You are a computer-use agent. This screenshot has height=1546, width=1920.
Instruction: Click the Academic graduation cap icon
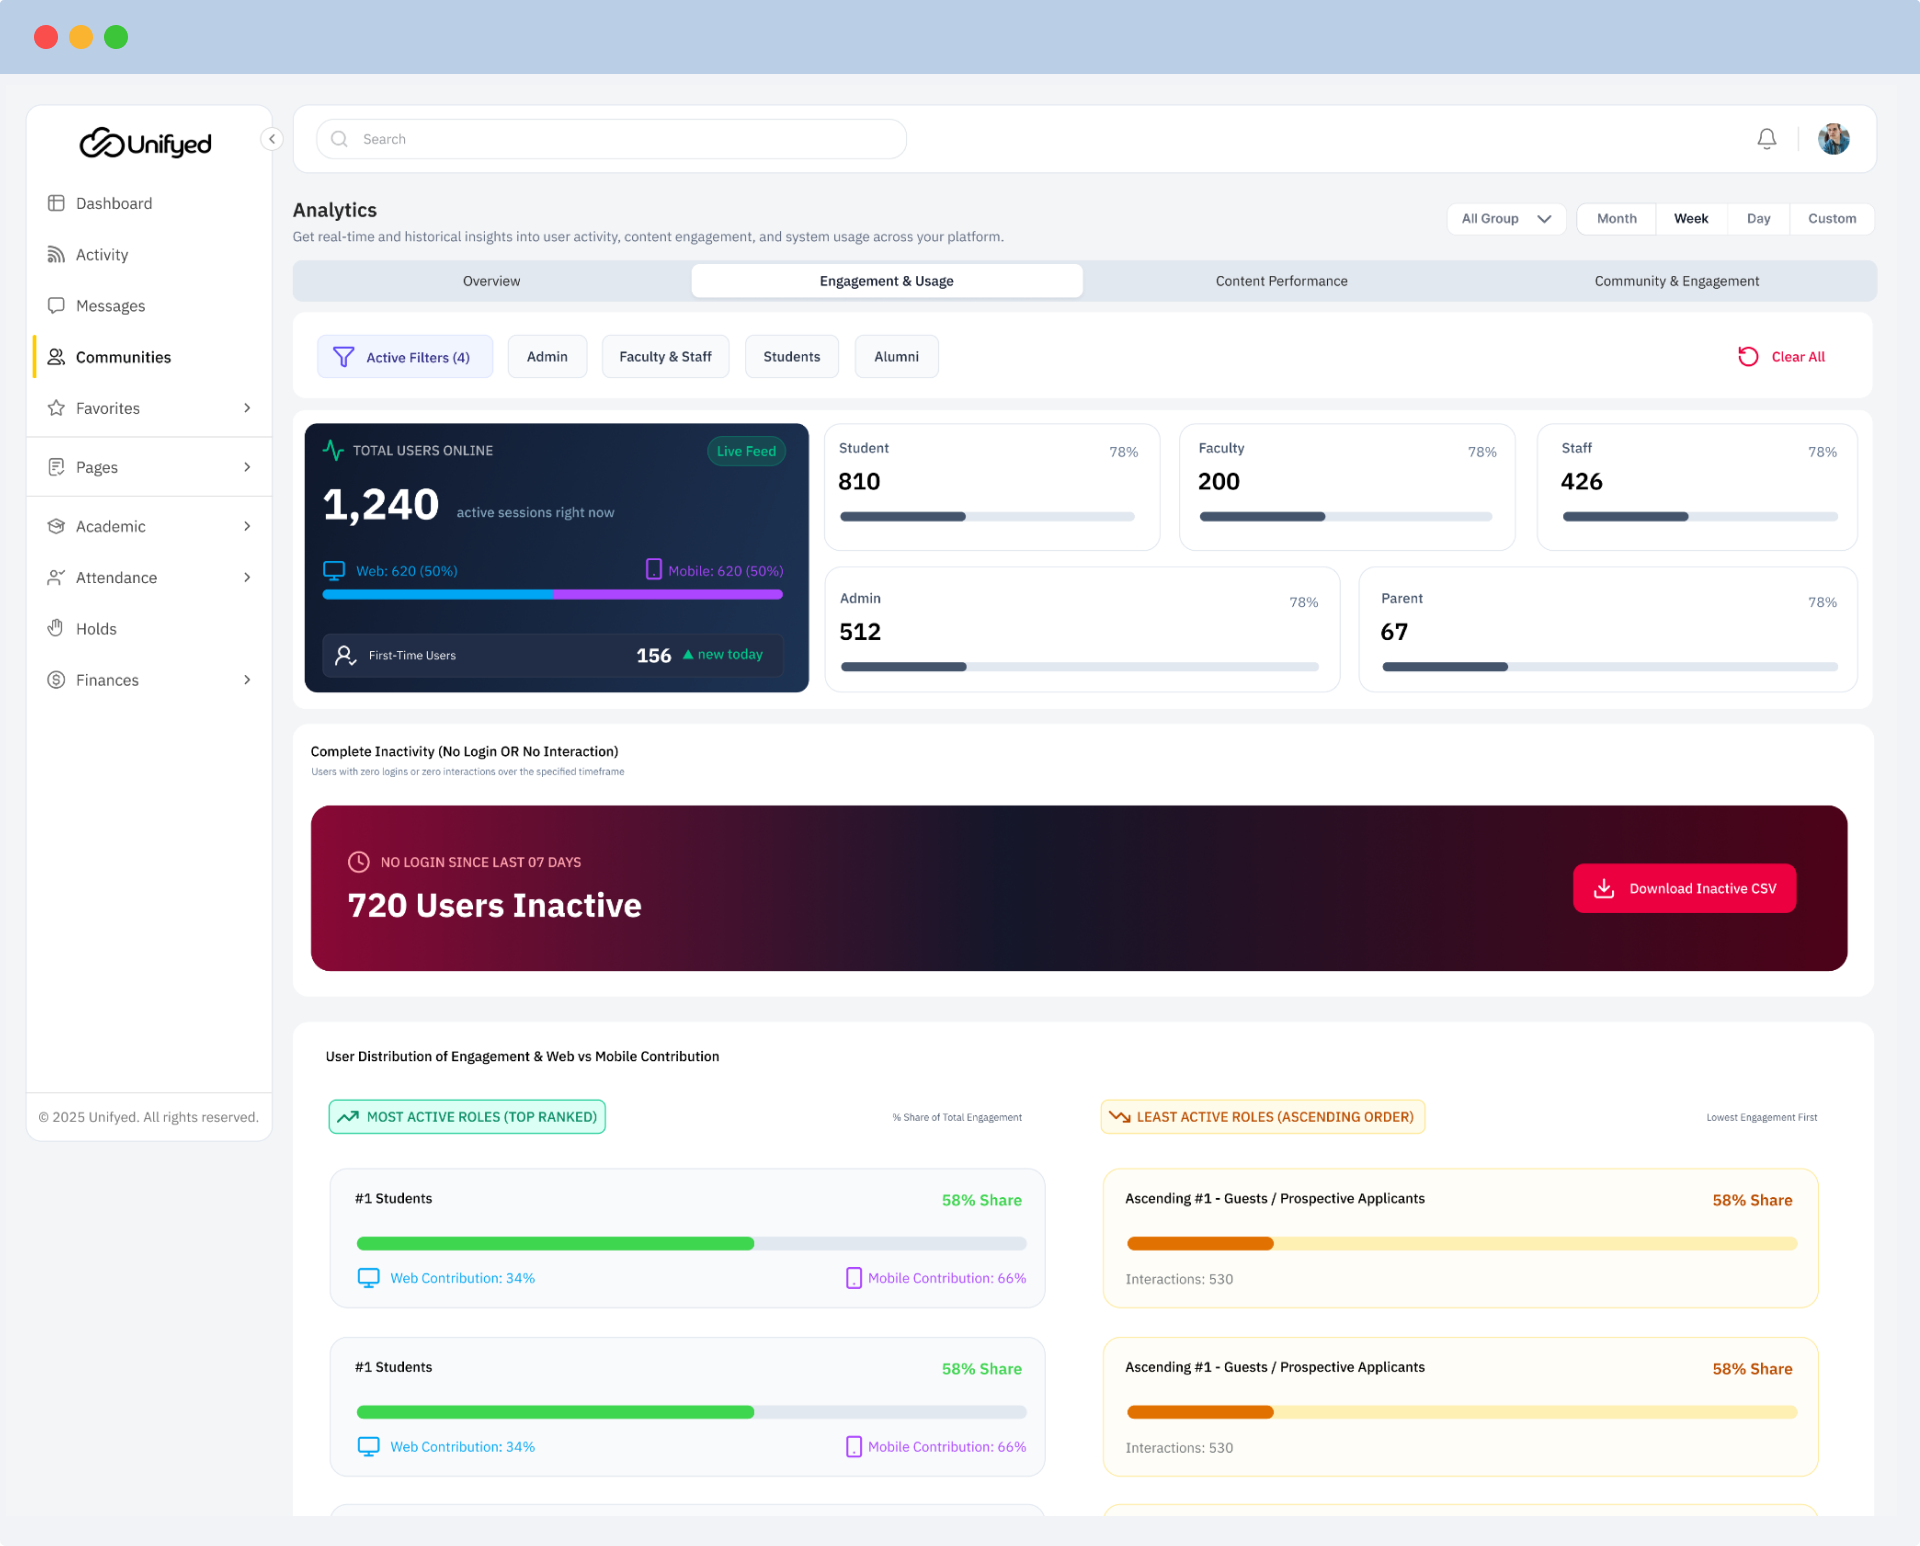point(56,526)
